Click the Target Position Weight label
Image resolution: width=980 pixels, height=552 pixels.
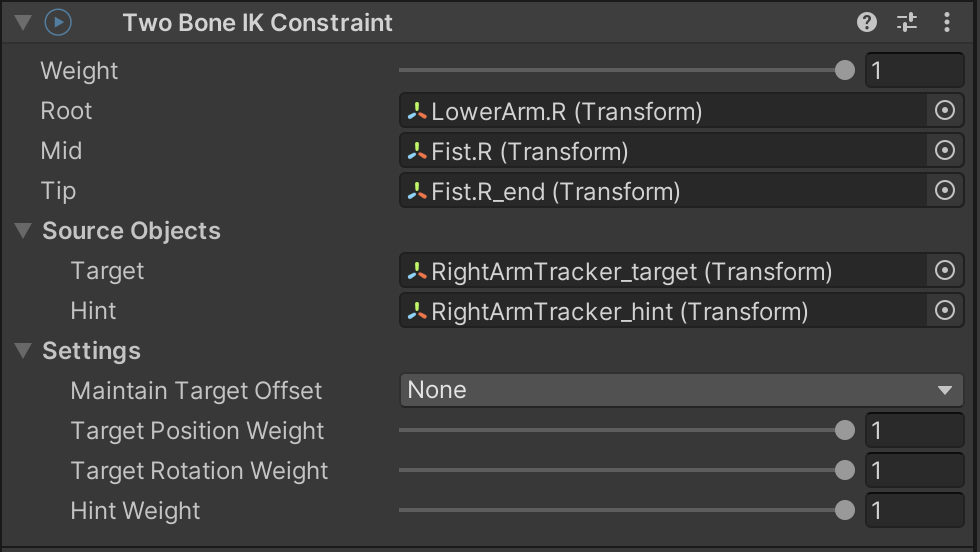(198, 431)
